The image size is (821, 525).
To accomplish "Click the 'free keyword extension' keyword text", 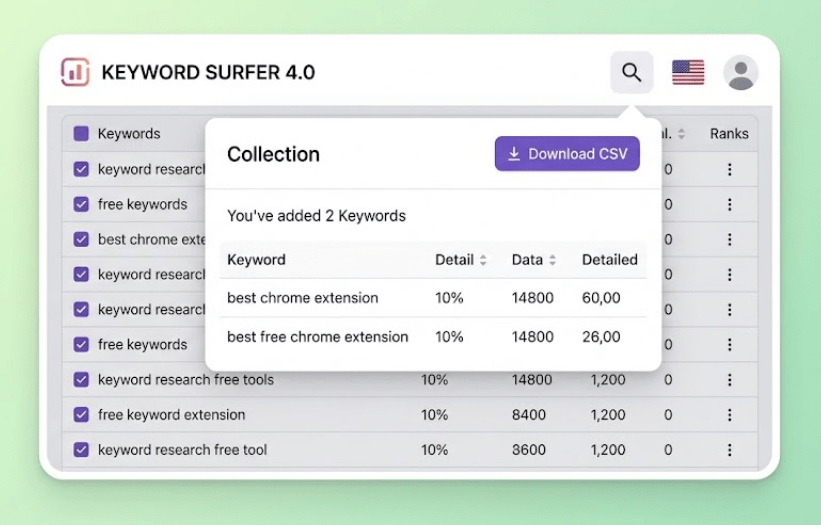I will point(171,415).
